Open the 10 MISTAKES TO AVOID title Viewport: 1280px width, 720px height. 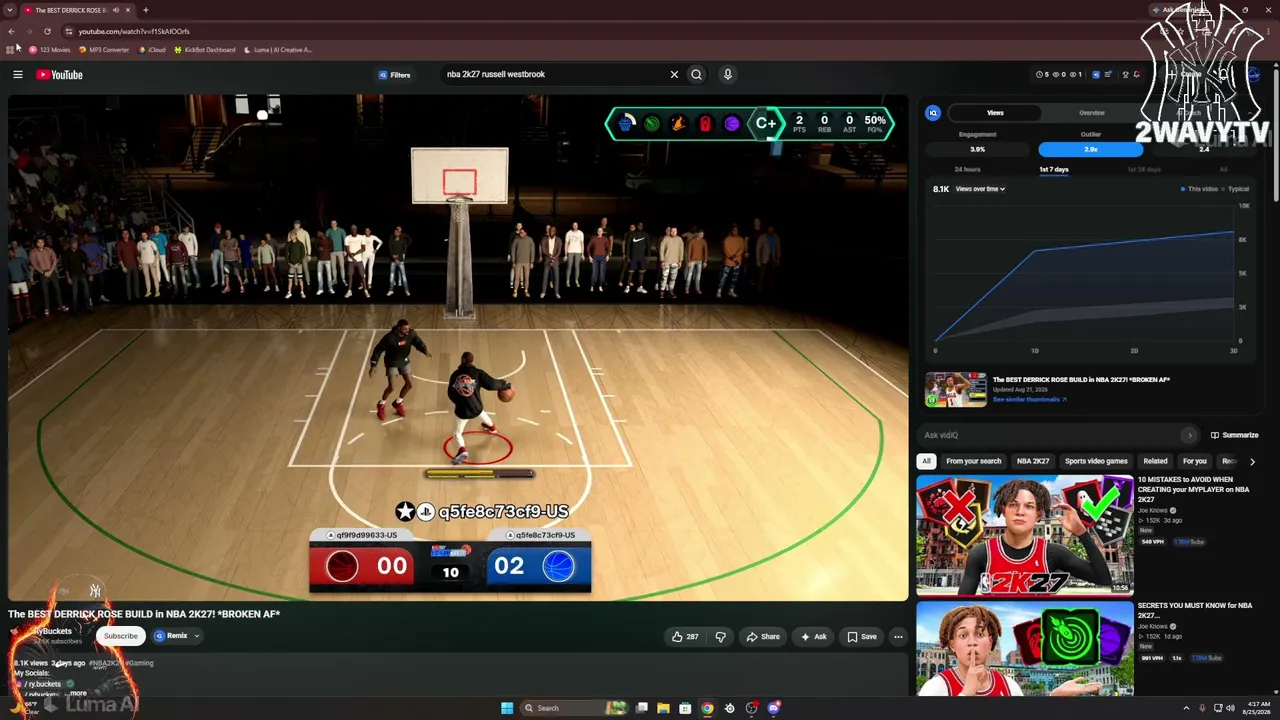(x=1193, y=489)
